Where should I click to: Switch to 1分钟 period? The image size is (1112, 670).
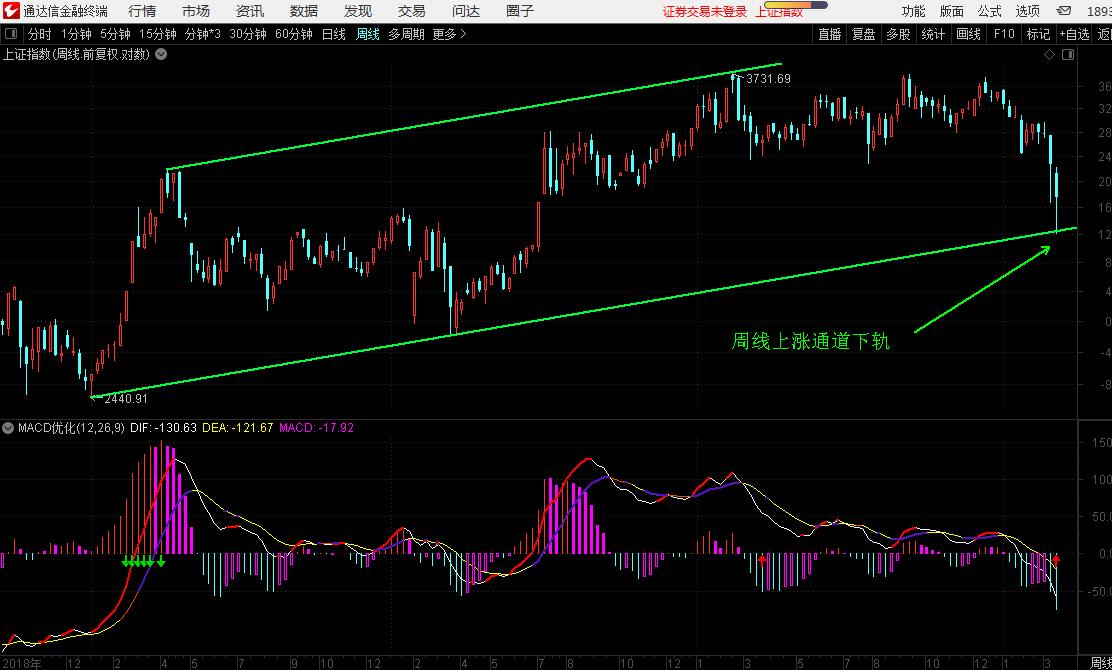pyautogui.click(x=76, y=34)
